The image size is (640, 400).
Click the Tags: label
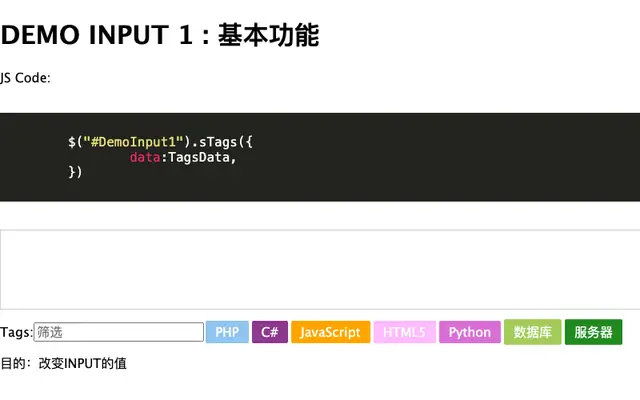(16, 332)
